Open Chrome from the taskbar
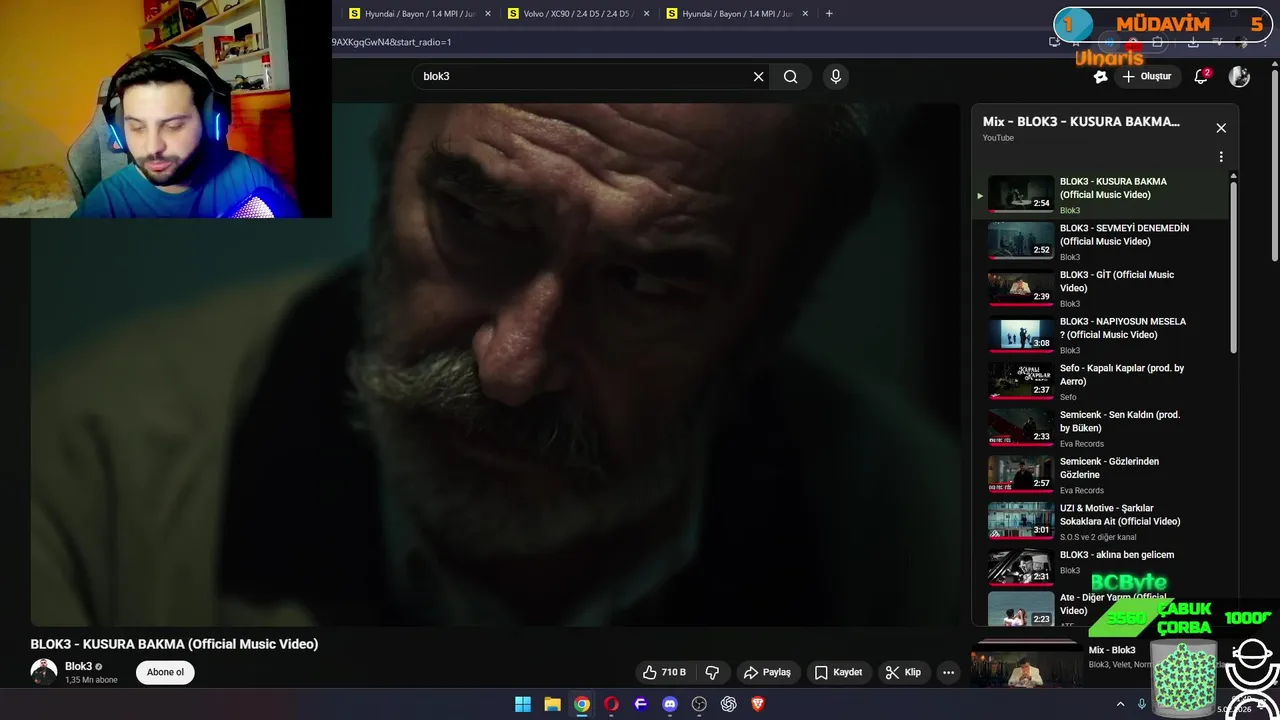The height and width of the screenshot is (720, 1280). tap(582, 704)
